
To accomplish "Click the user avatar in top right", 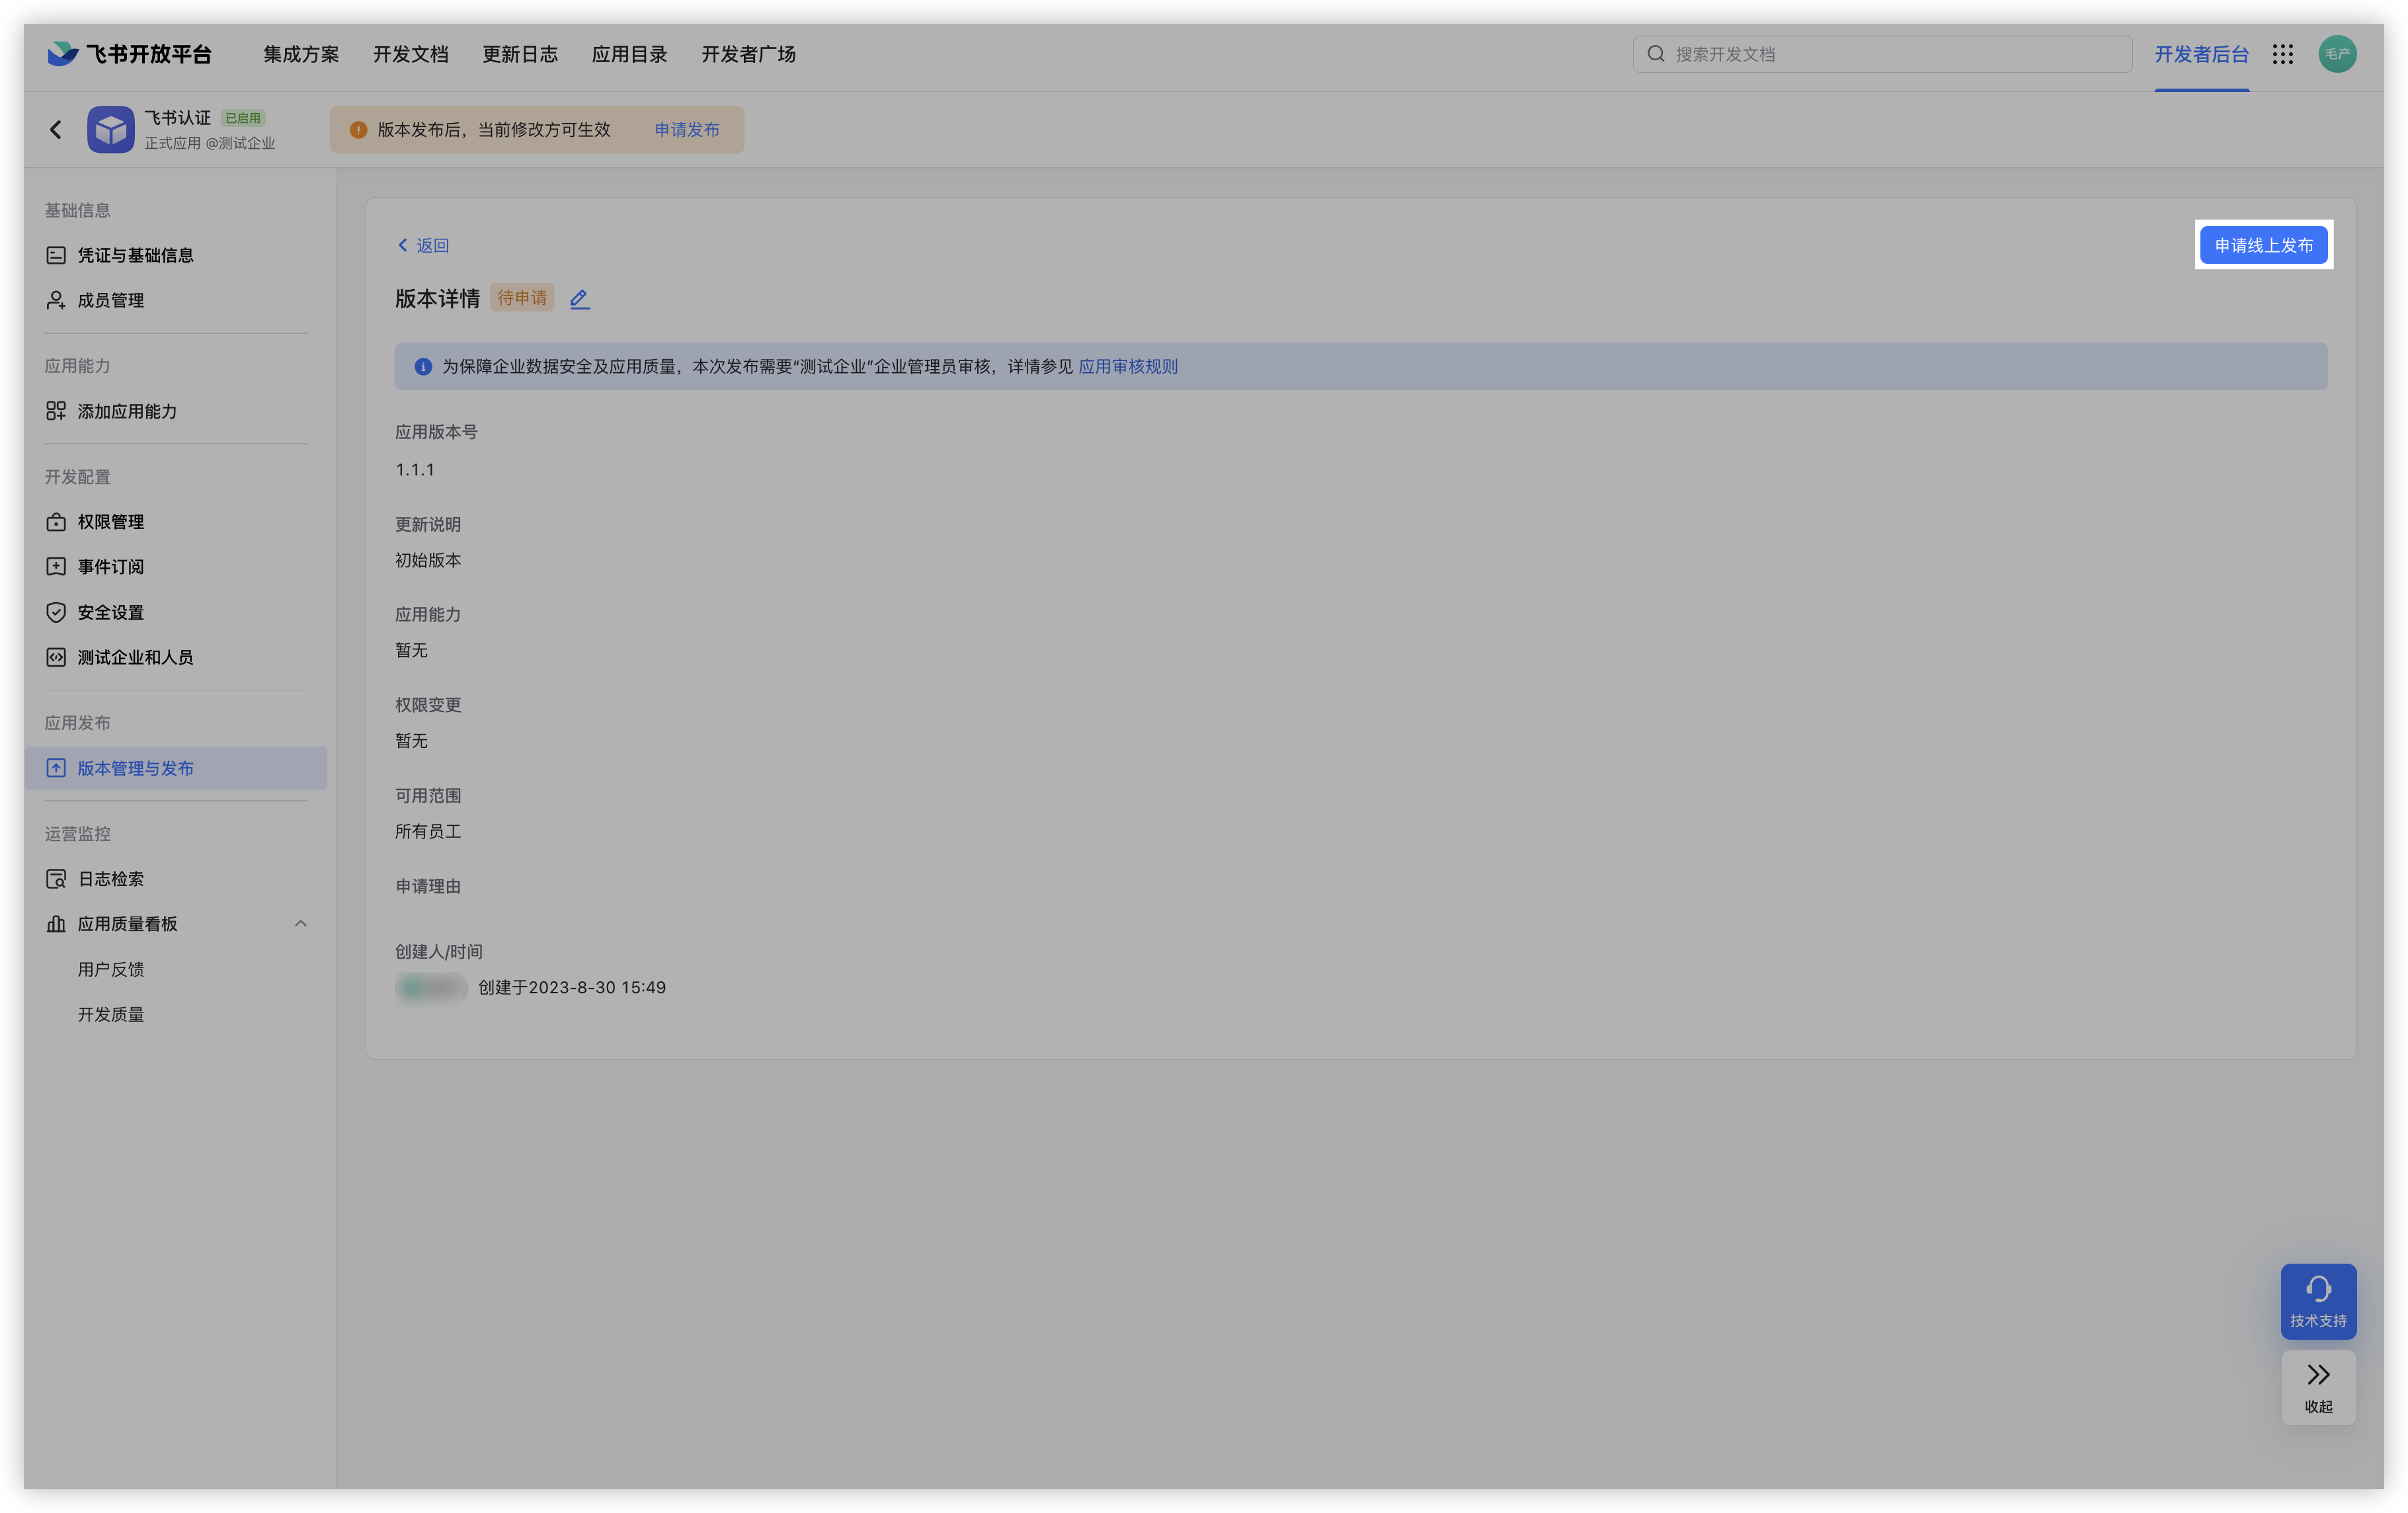I will tap(2337, 54).
